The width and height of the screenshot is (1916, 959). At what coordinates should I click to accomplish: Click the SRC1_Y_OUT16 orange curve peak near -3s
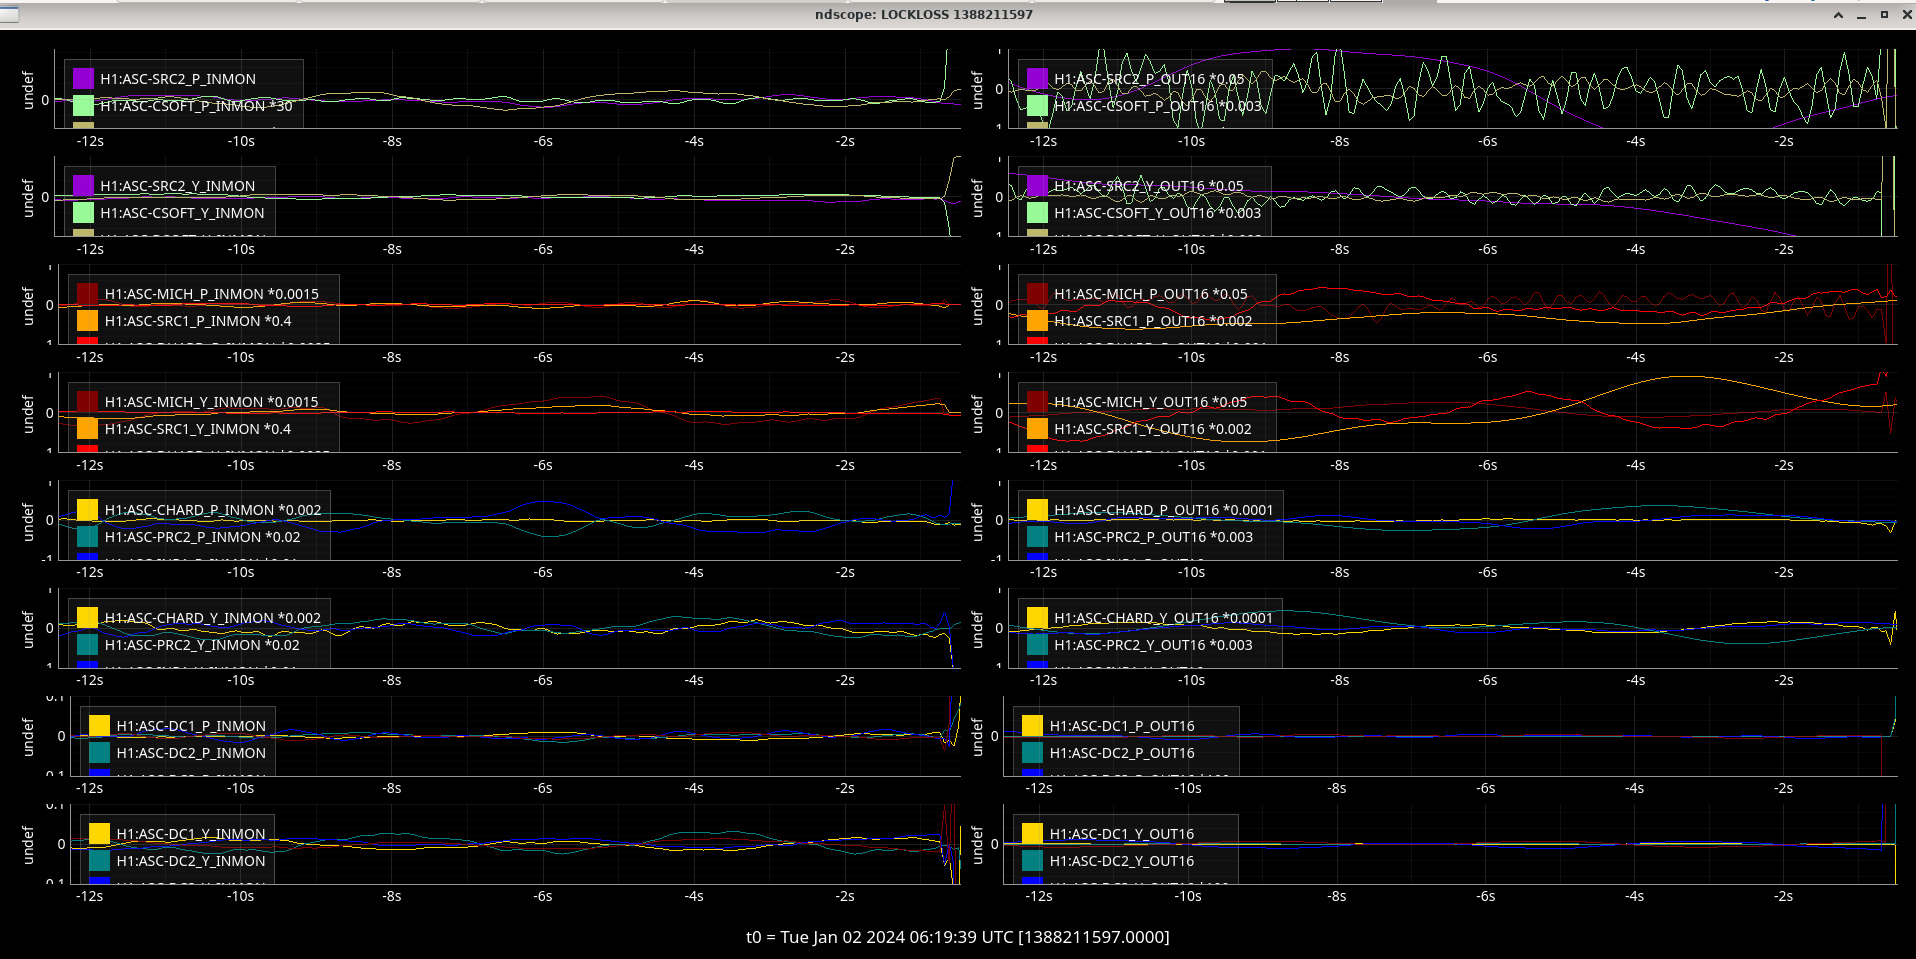1686,377
